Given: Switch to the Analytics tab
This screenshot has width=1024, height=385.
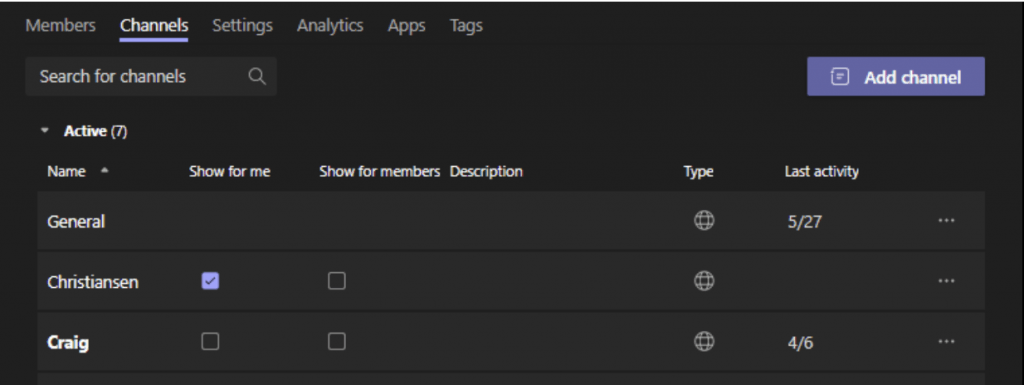Looking at the screenshot, I should (330, 25).
